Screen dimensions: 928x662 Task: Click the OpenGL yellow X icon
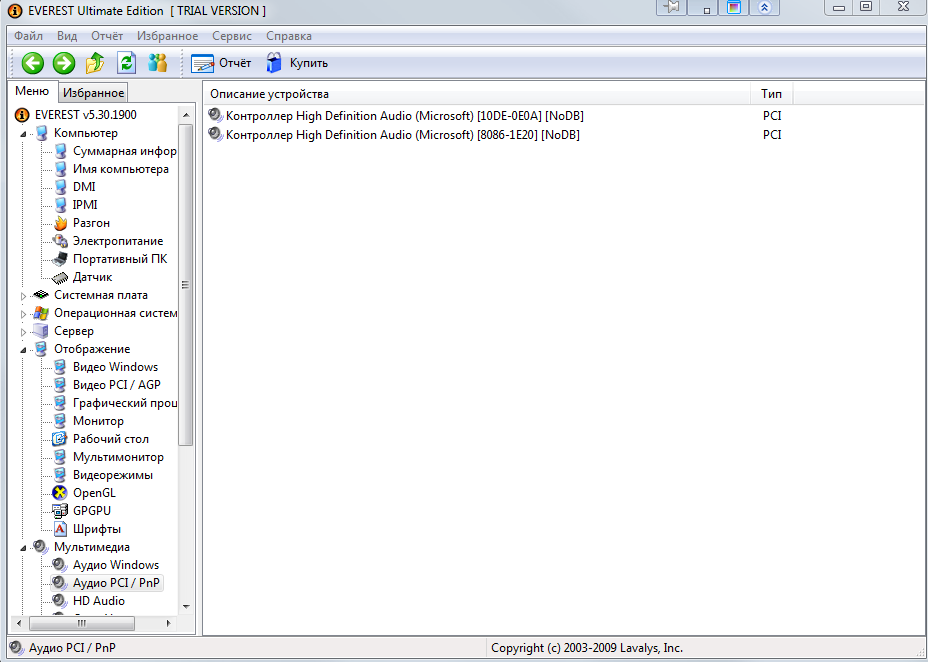point(60,493)
